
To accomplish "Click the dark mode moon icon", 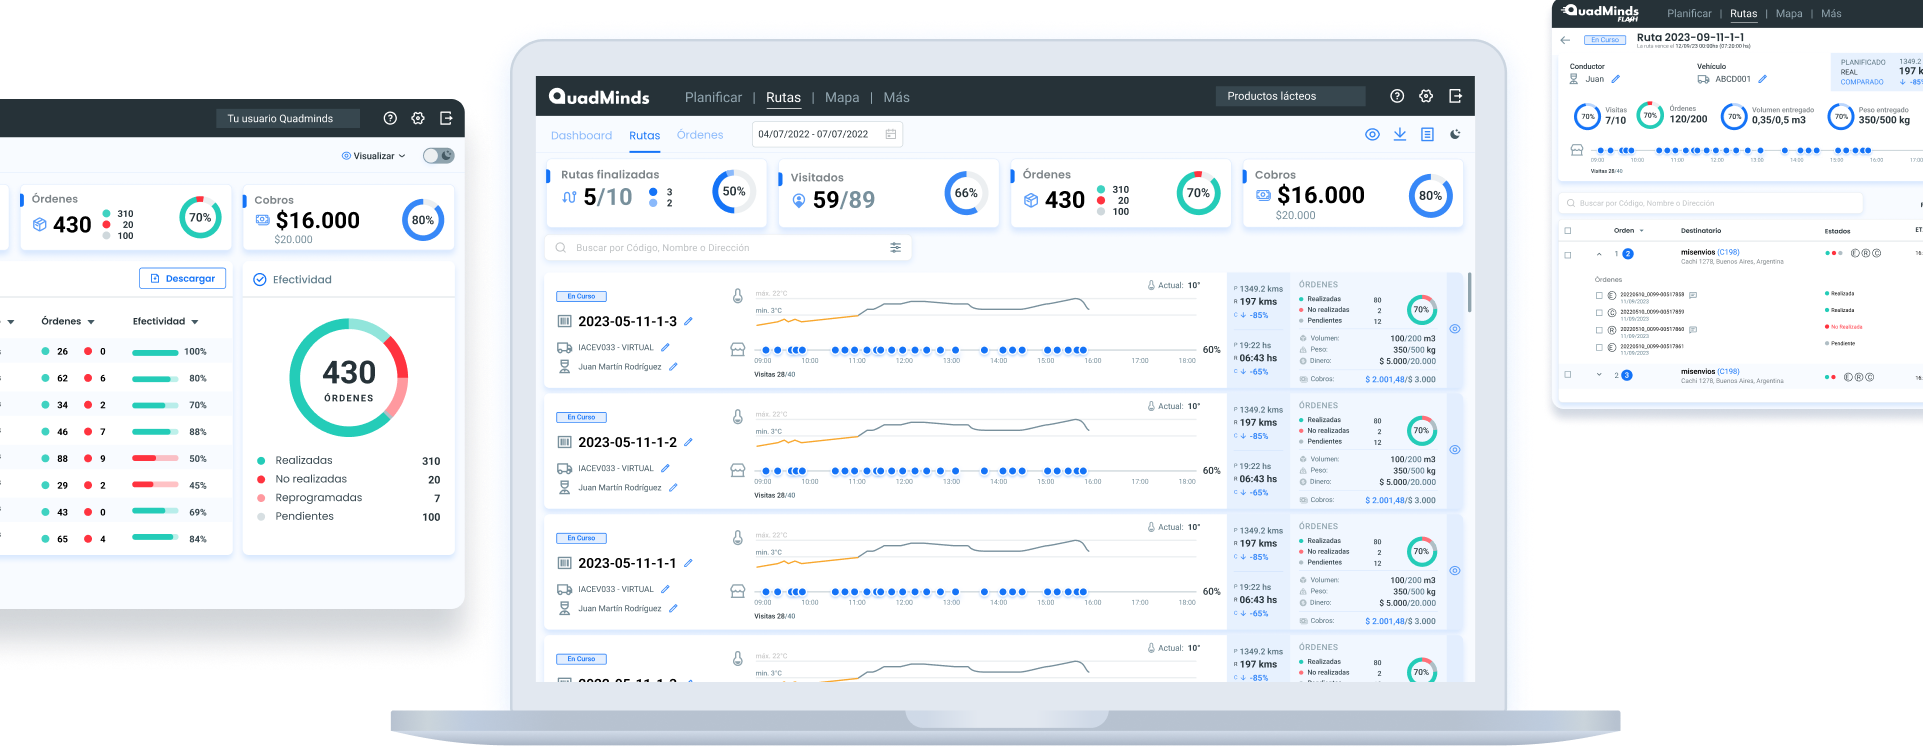I will click(1455, 134).
